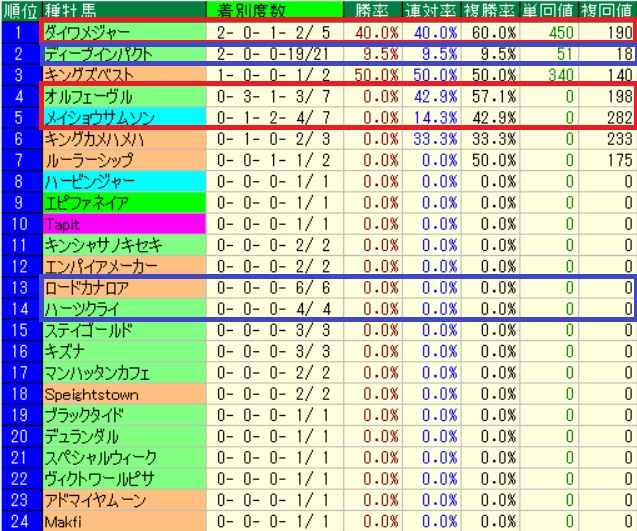
Task: Select sire name ステイゴールド
Action: coord(89,331)
